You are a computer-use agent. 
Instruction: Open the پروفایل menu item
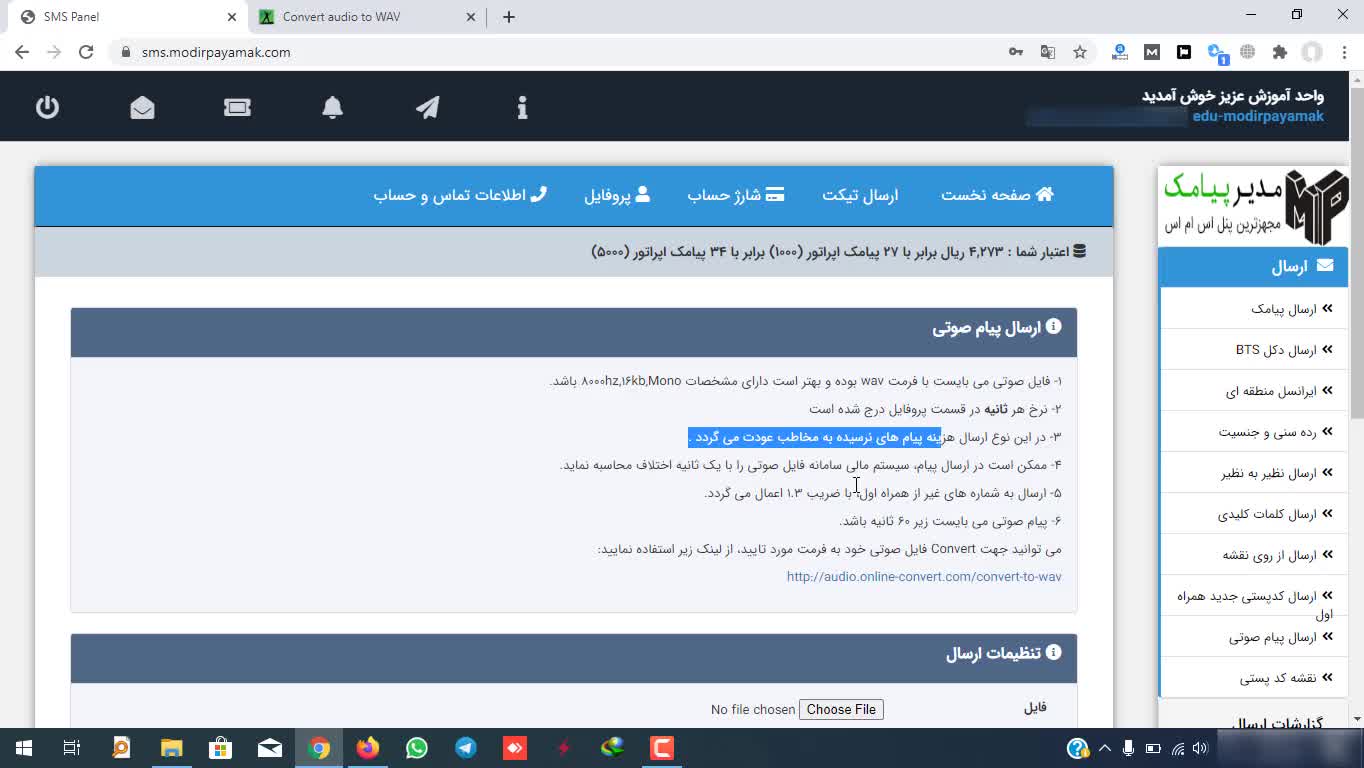[x=617, y=195]
